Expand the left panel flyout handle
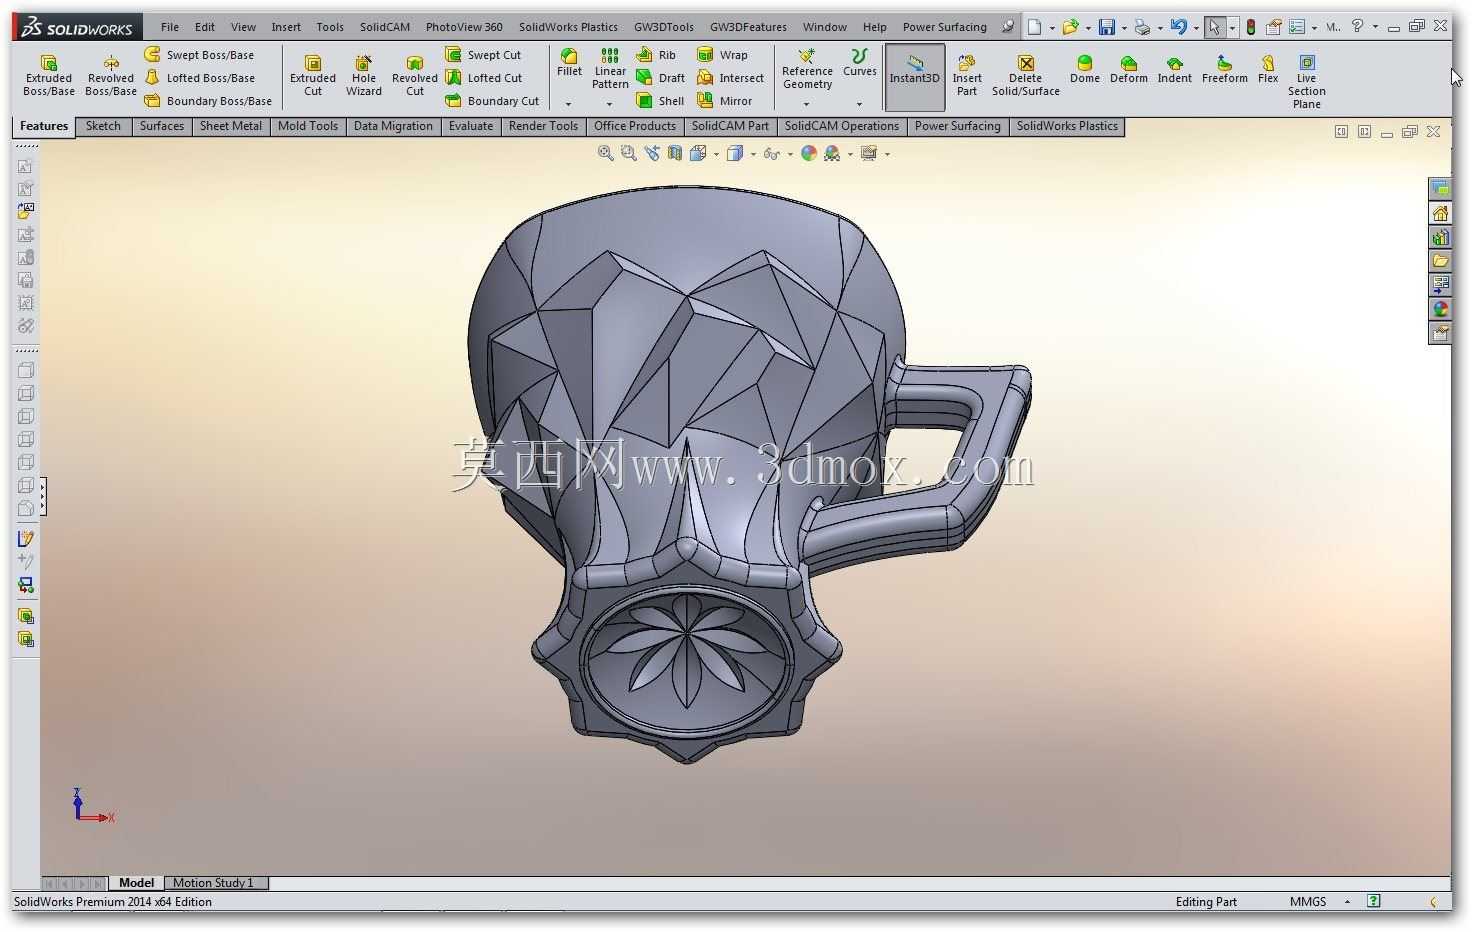 click(x=43, y=496)
